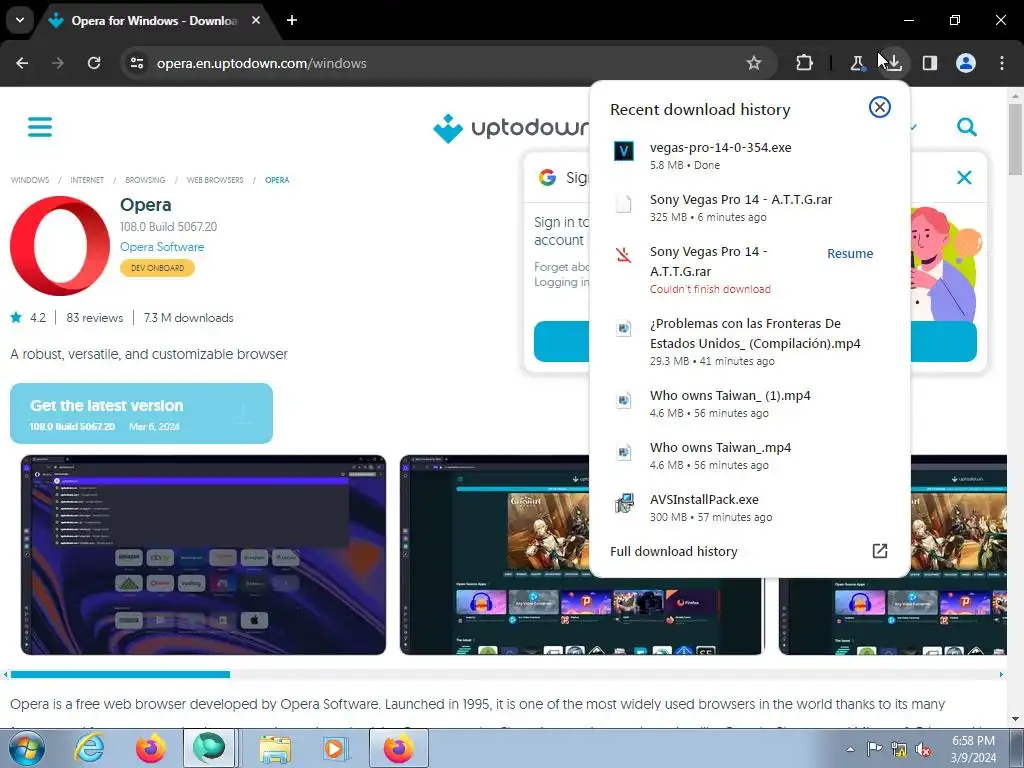The width and height of the screenshot is (1024, 768).
Task: Go to WINDOWS breadcrumb
Action: 29,180
